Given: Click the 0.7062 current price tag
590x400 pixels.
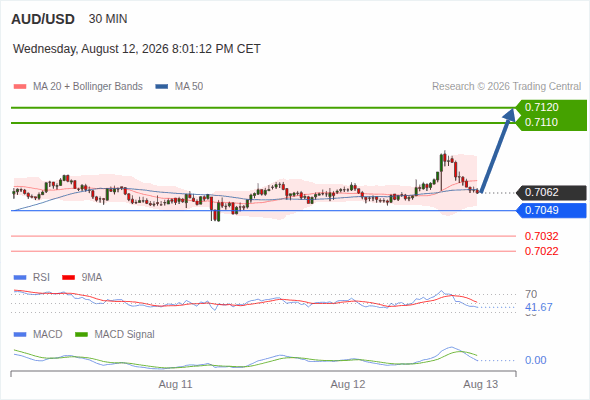Looking at the screenshot, I should (551, 193).
